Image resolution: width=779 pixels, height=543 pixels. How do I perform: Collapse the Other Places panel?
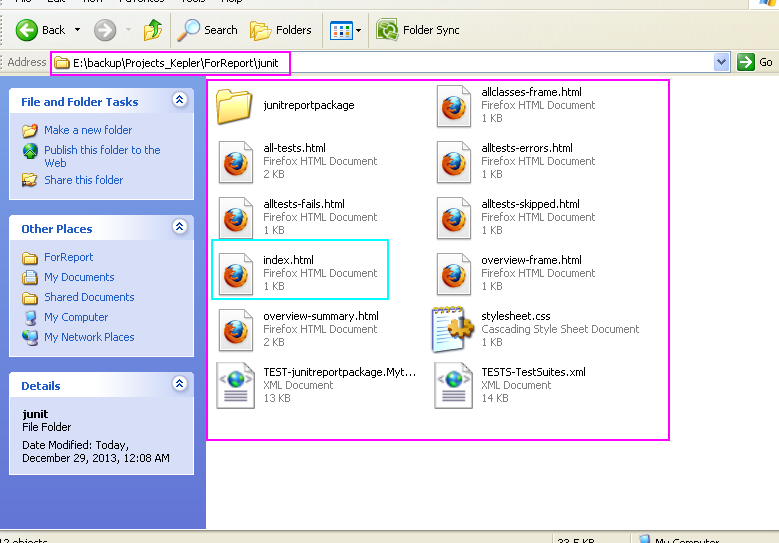[x=179, y=227]
